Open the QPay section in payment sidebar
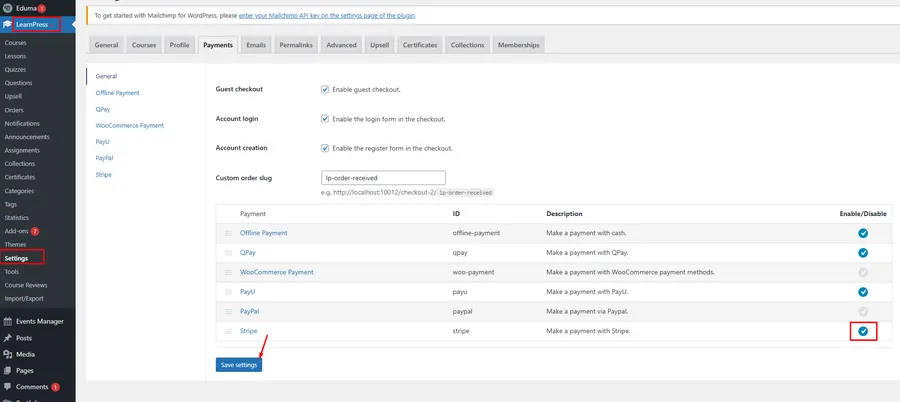Image resolution: width=900 pixels, height=402 pixels. 103,109
